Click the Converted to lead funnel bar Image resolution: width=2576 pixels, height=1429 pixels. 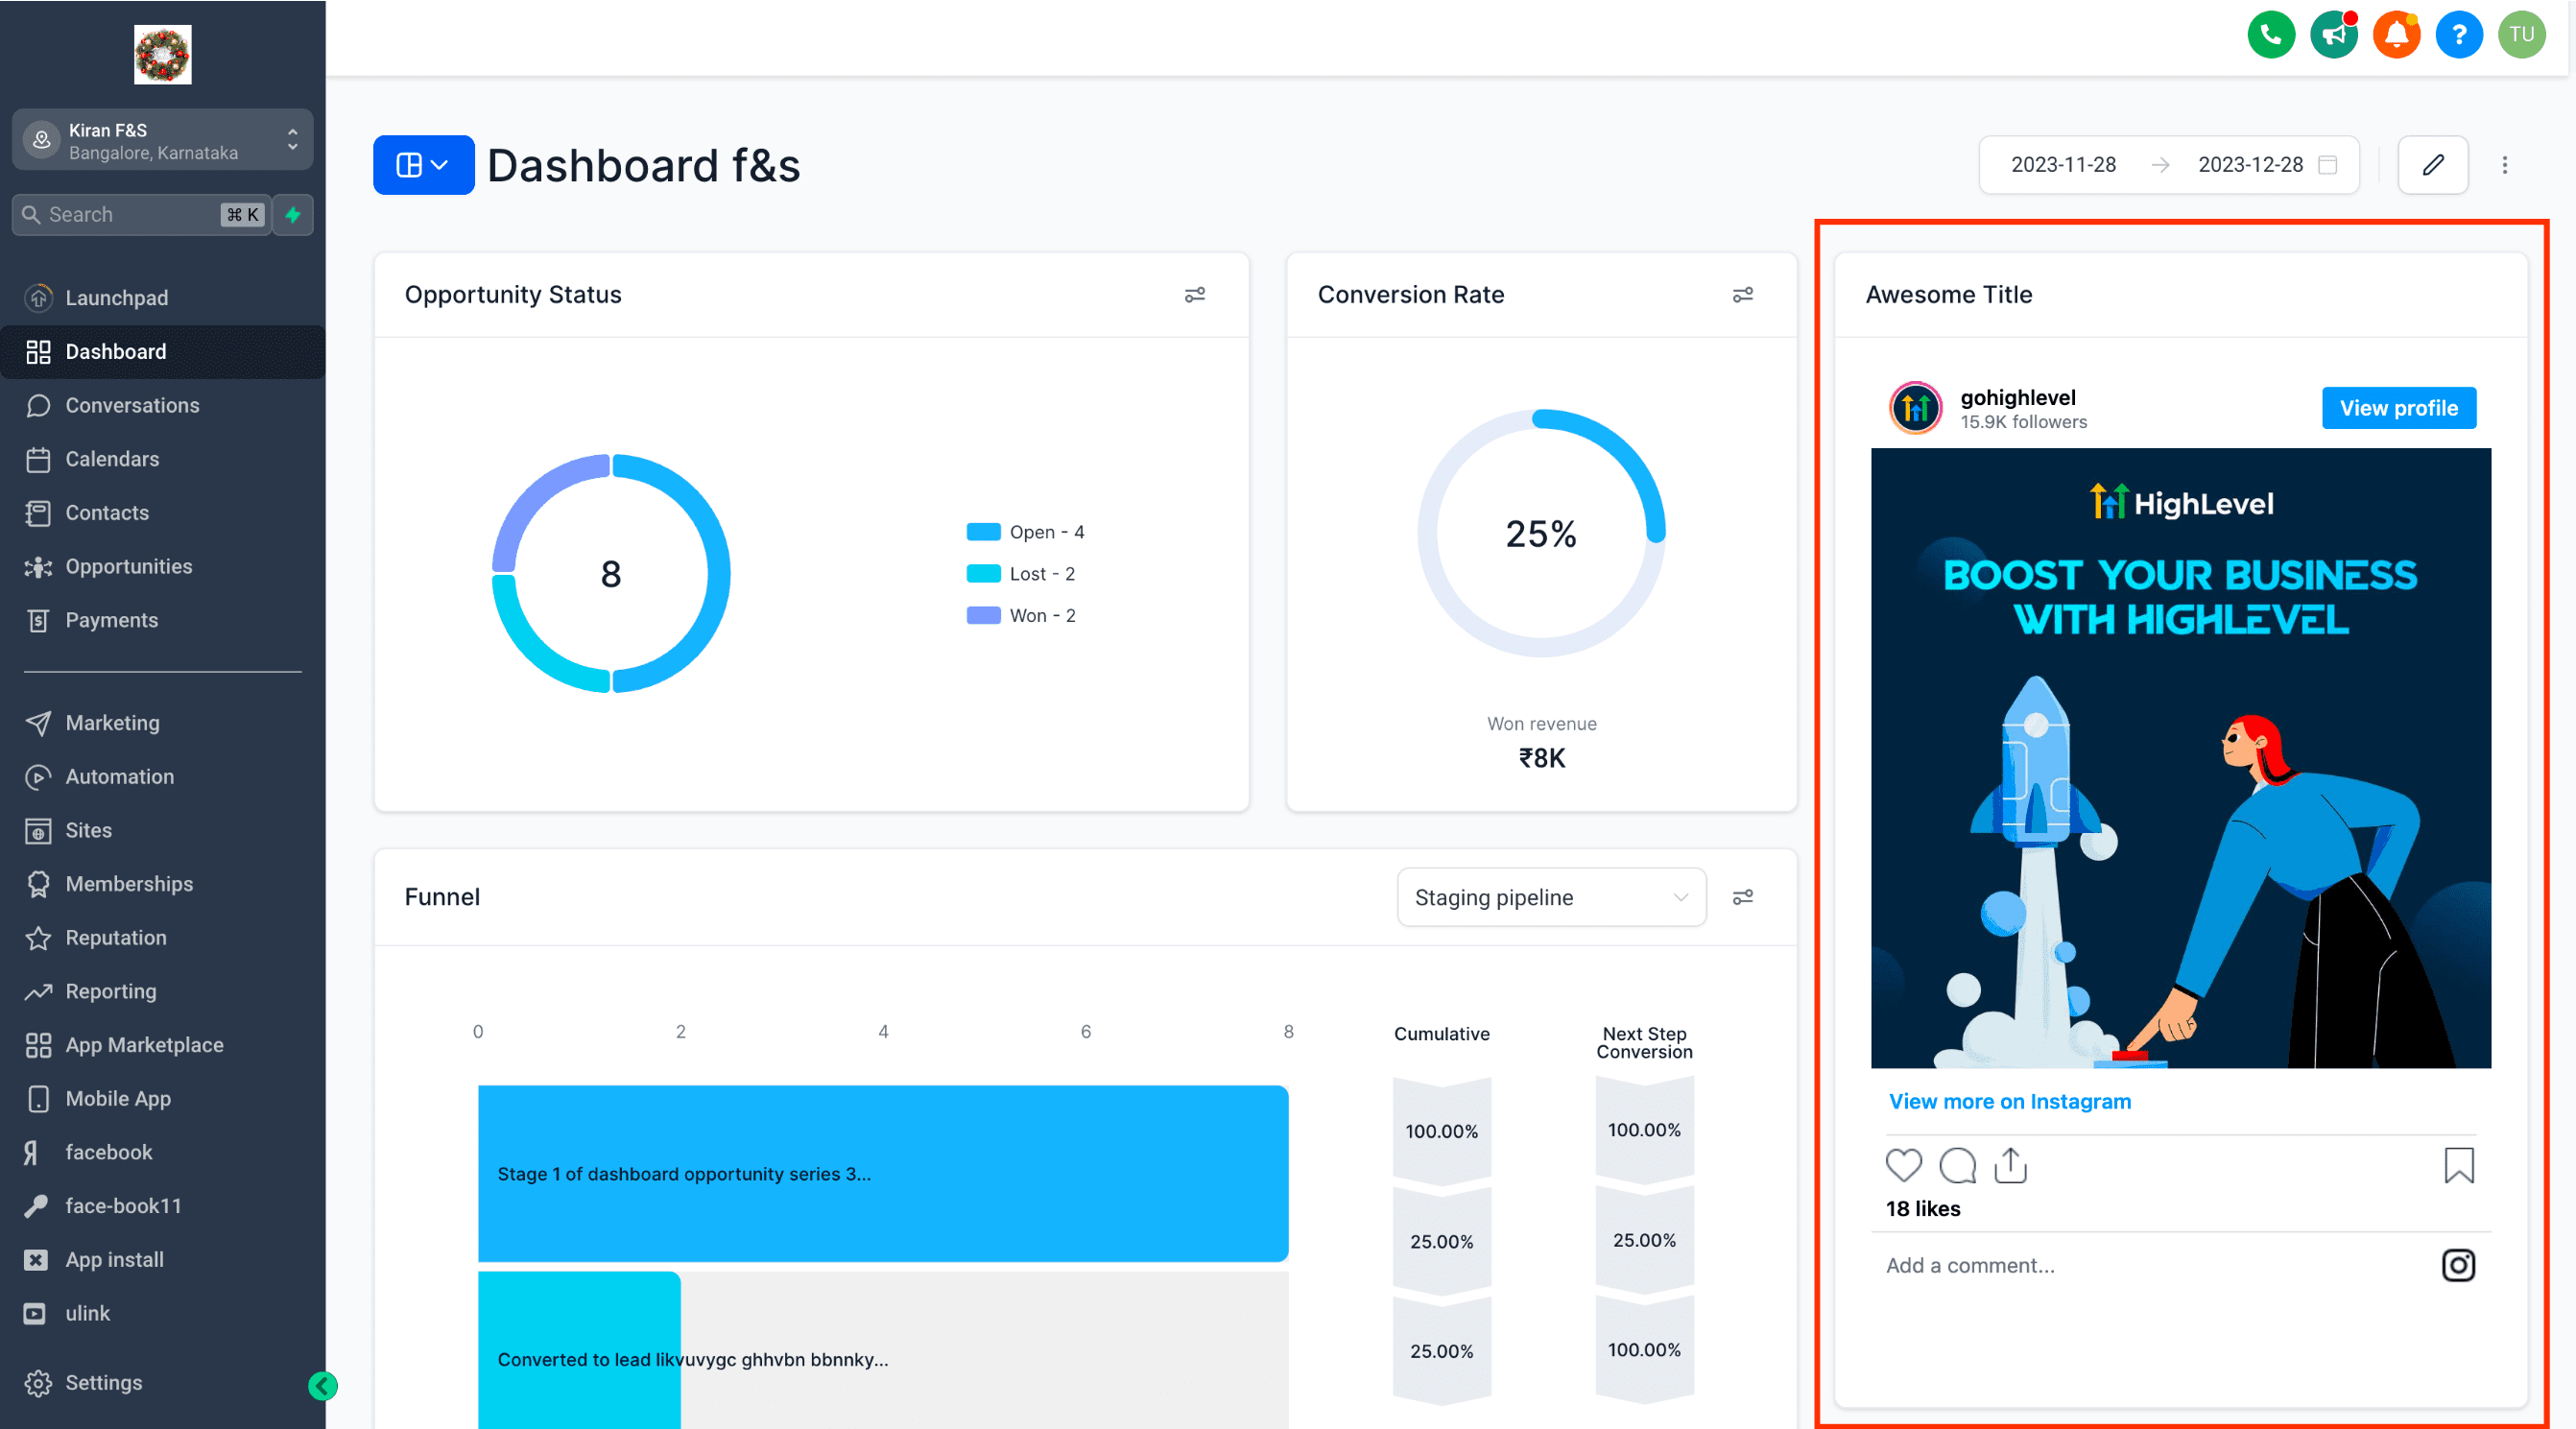pos(579,1351)
